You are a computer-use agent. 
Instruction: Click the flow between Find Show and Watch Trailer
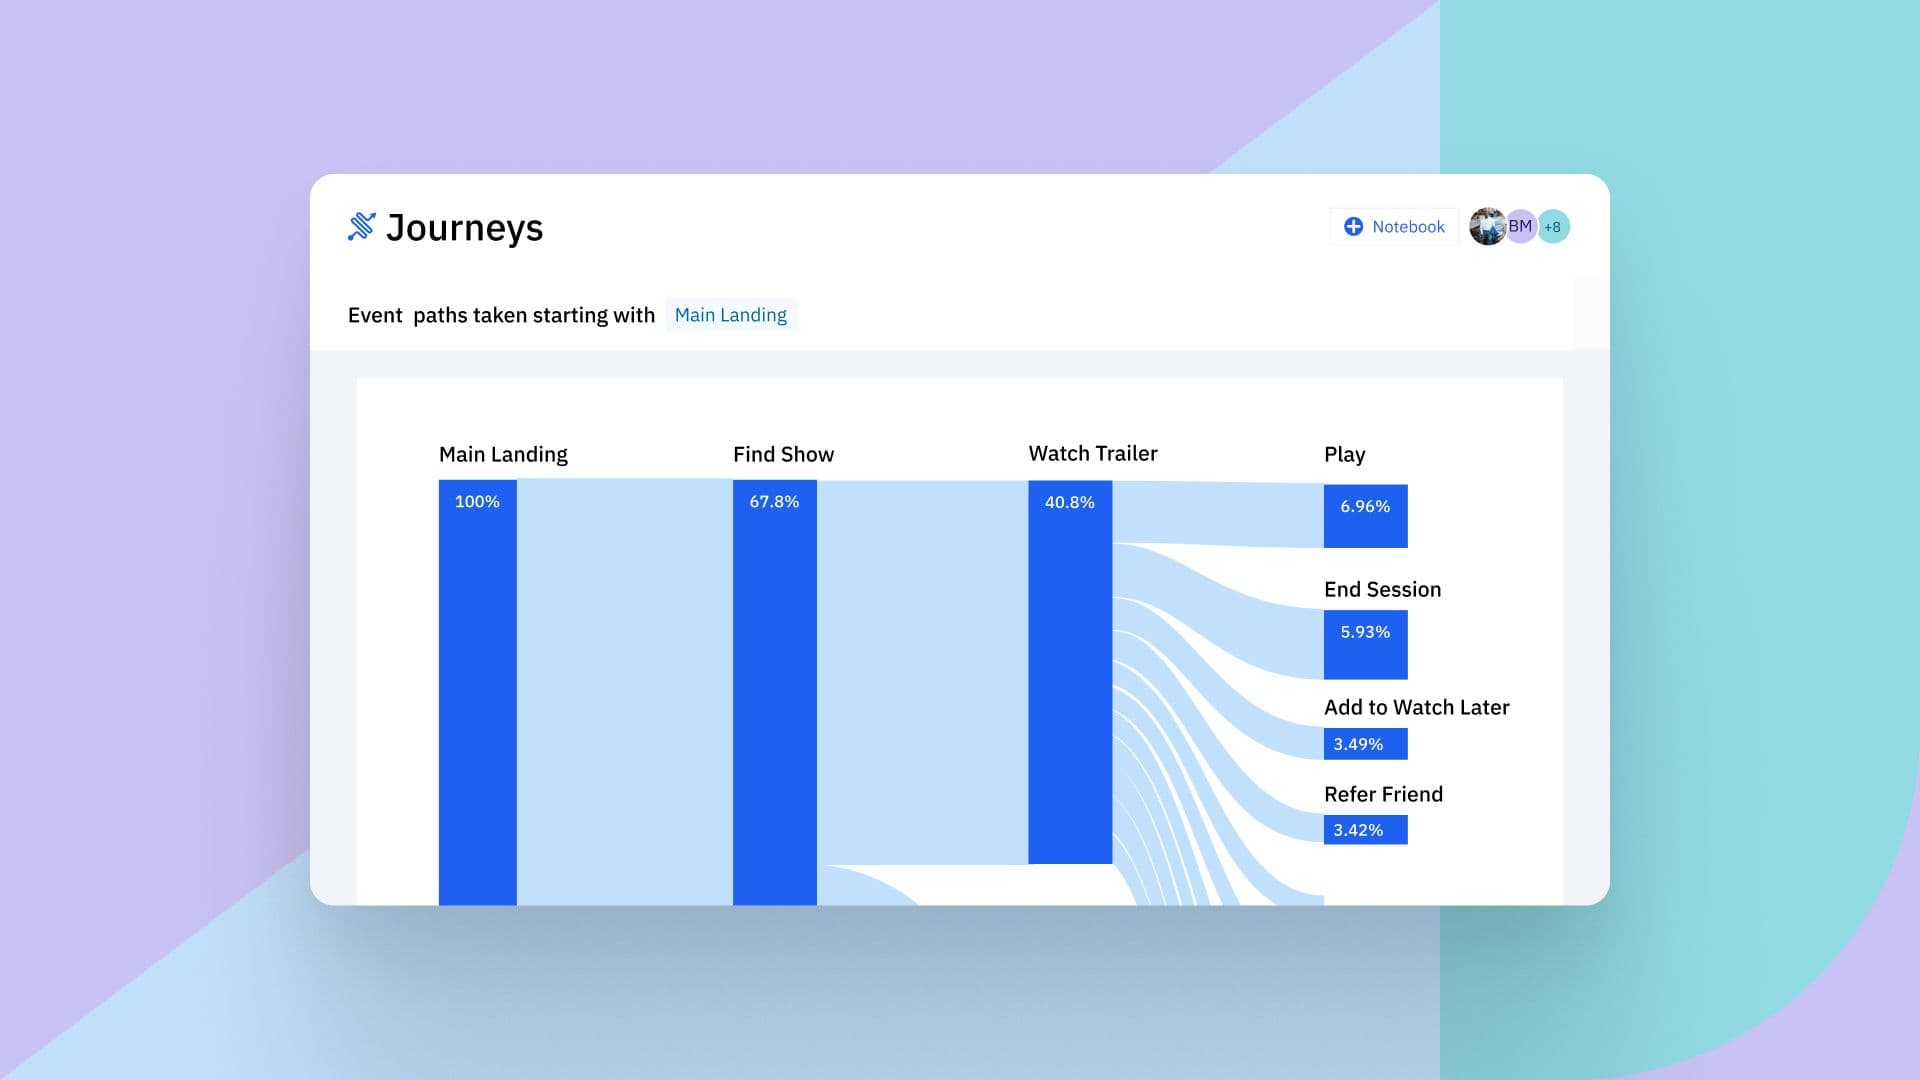pyautogui.click(x=922, y=670)
